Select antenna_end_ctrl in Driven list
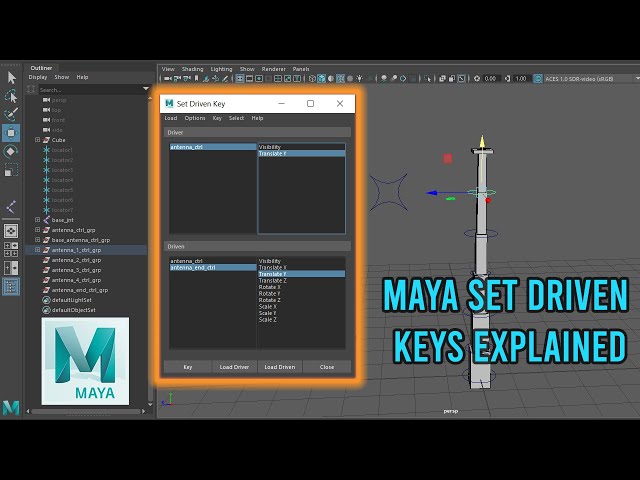640x480 pixels. click(213, 267)
